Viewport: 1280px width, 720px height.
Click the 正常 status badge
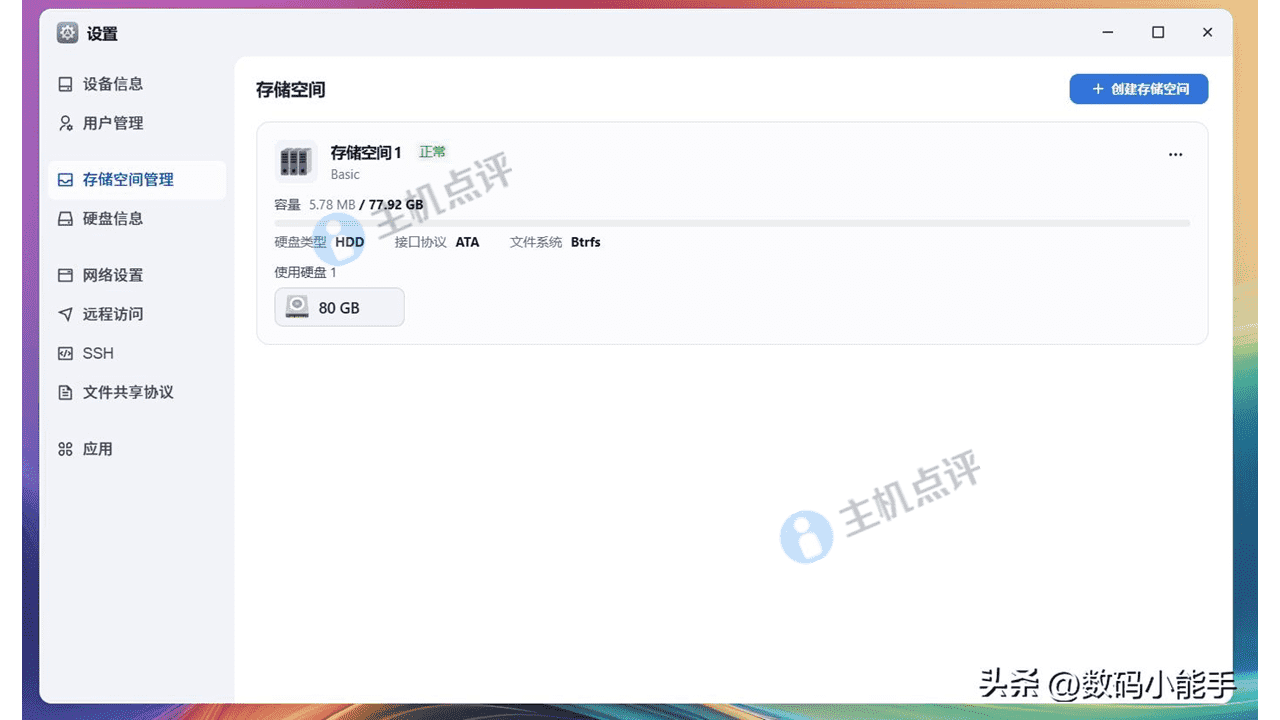pyautogui.click(x=432, y=152)
